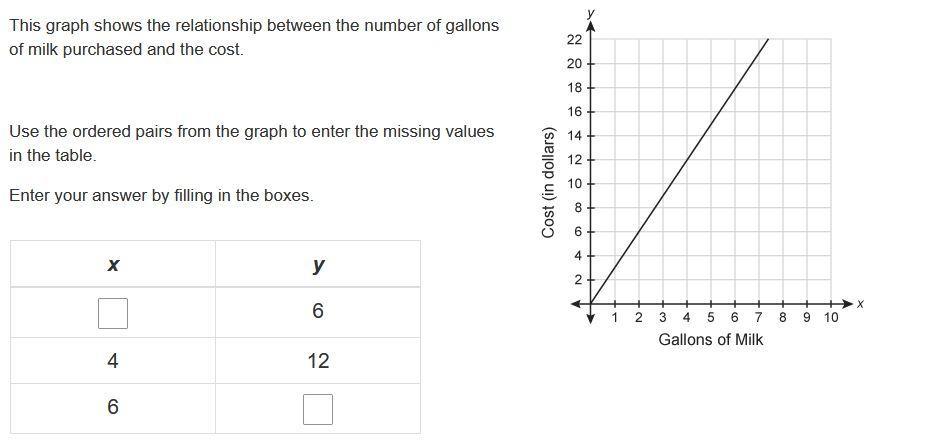Click the tick label 7 on the x-axis
This screenshot has height=444, width=936.
759,317
